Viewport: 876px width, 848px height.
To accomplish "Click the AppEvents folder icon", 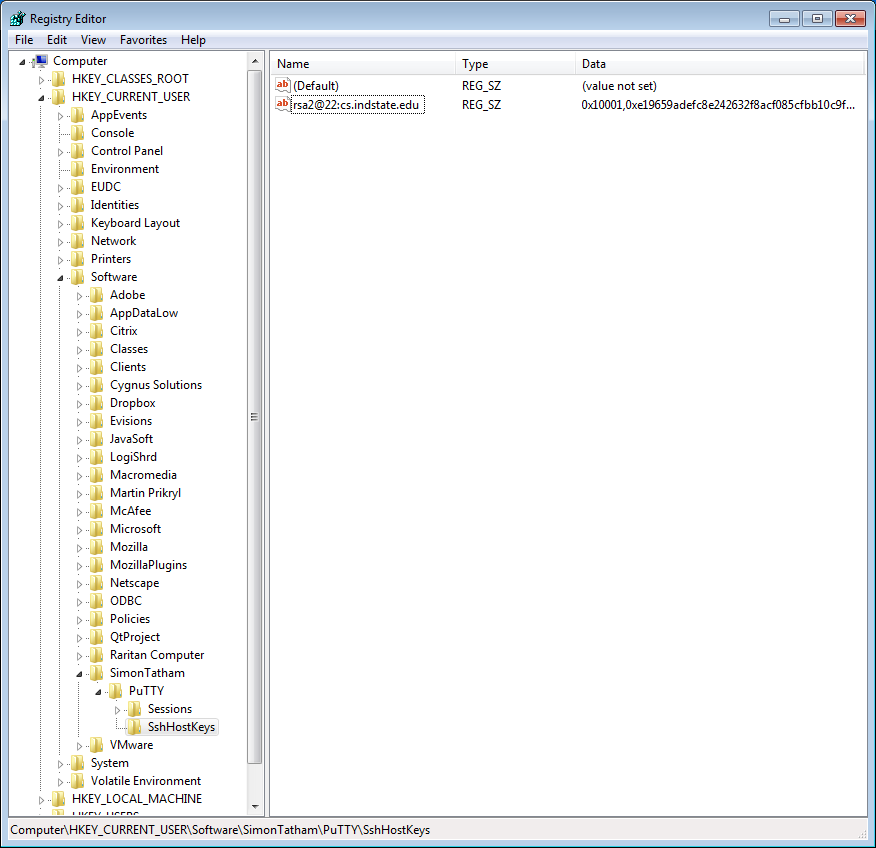I will coord(78,115).
